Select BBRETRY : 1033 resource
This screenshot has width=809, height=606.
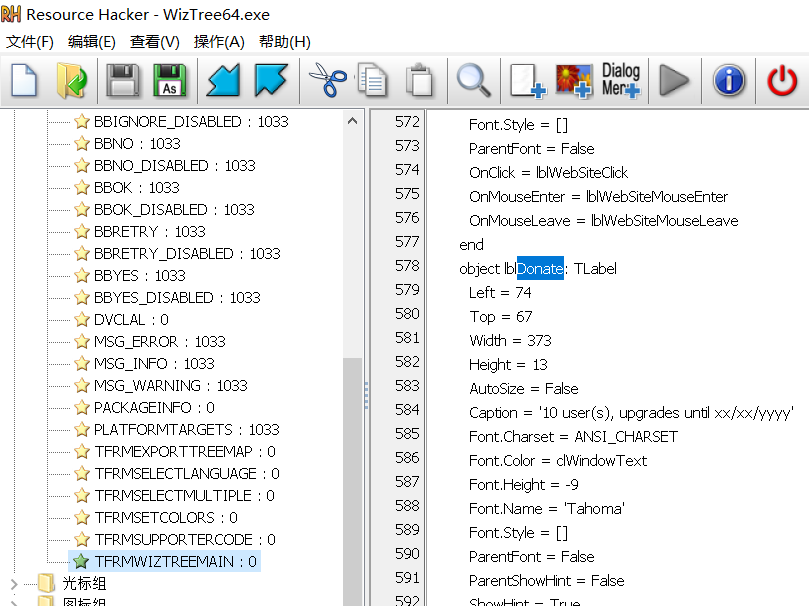click(149, 232)
